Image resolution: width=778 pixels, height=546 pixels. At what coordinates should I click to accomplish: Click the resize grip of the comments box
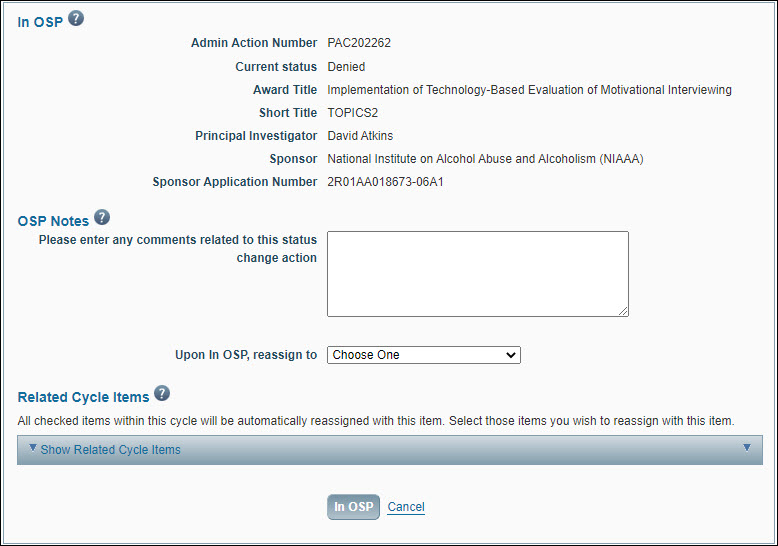(623, 311)
